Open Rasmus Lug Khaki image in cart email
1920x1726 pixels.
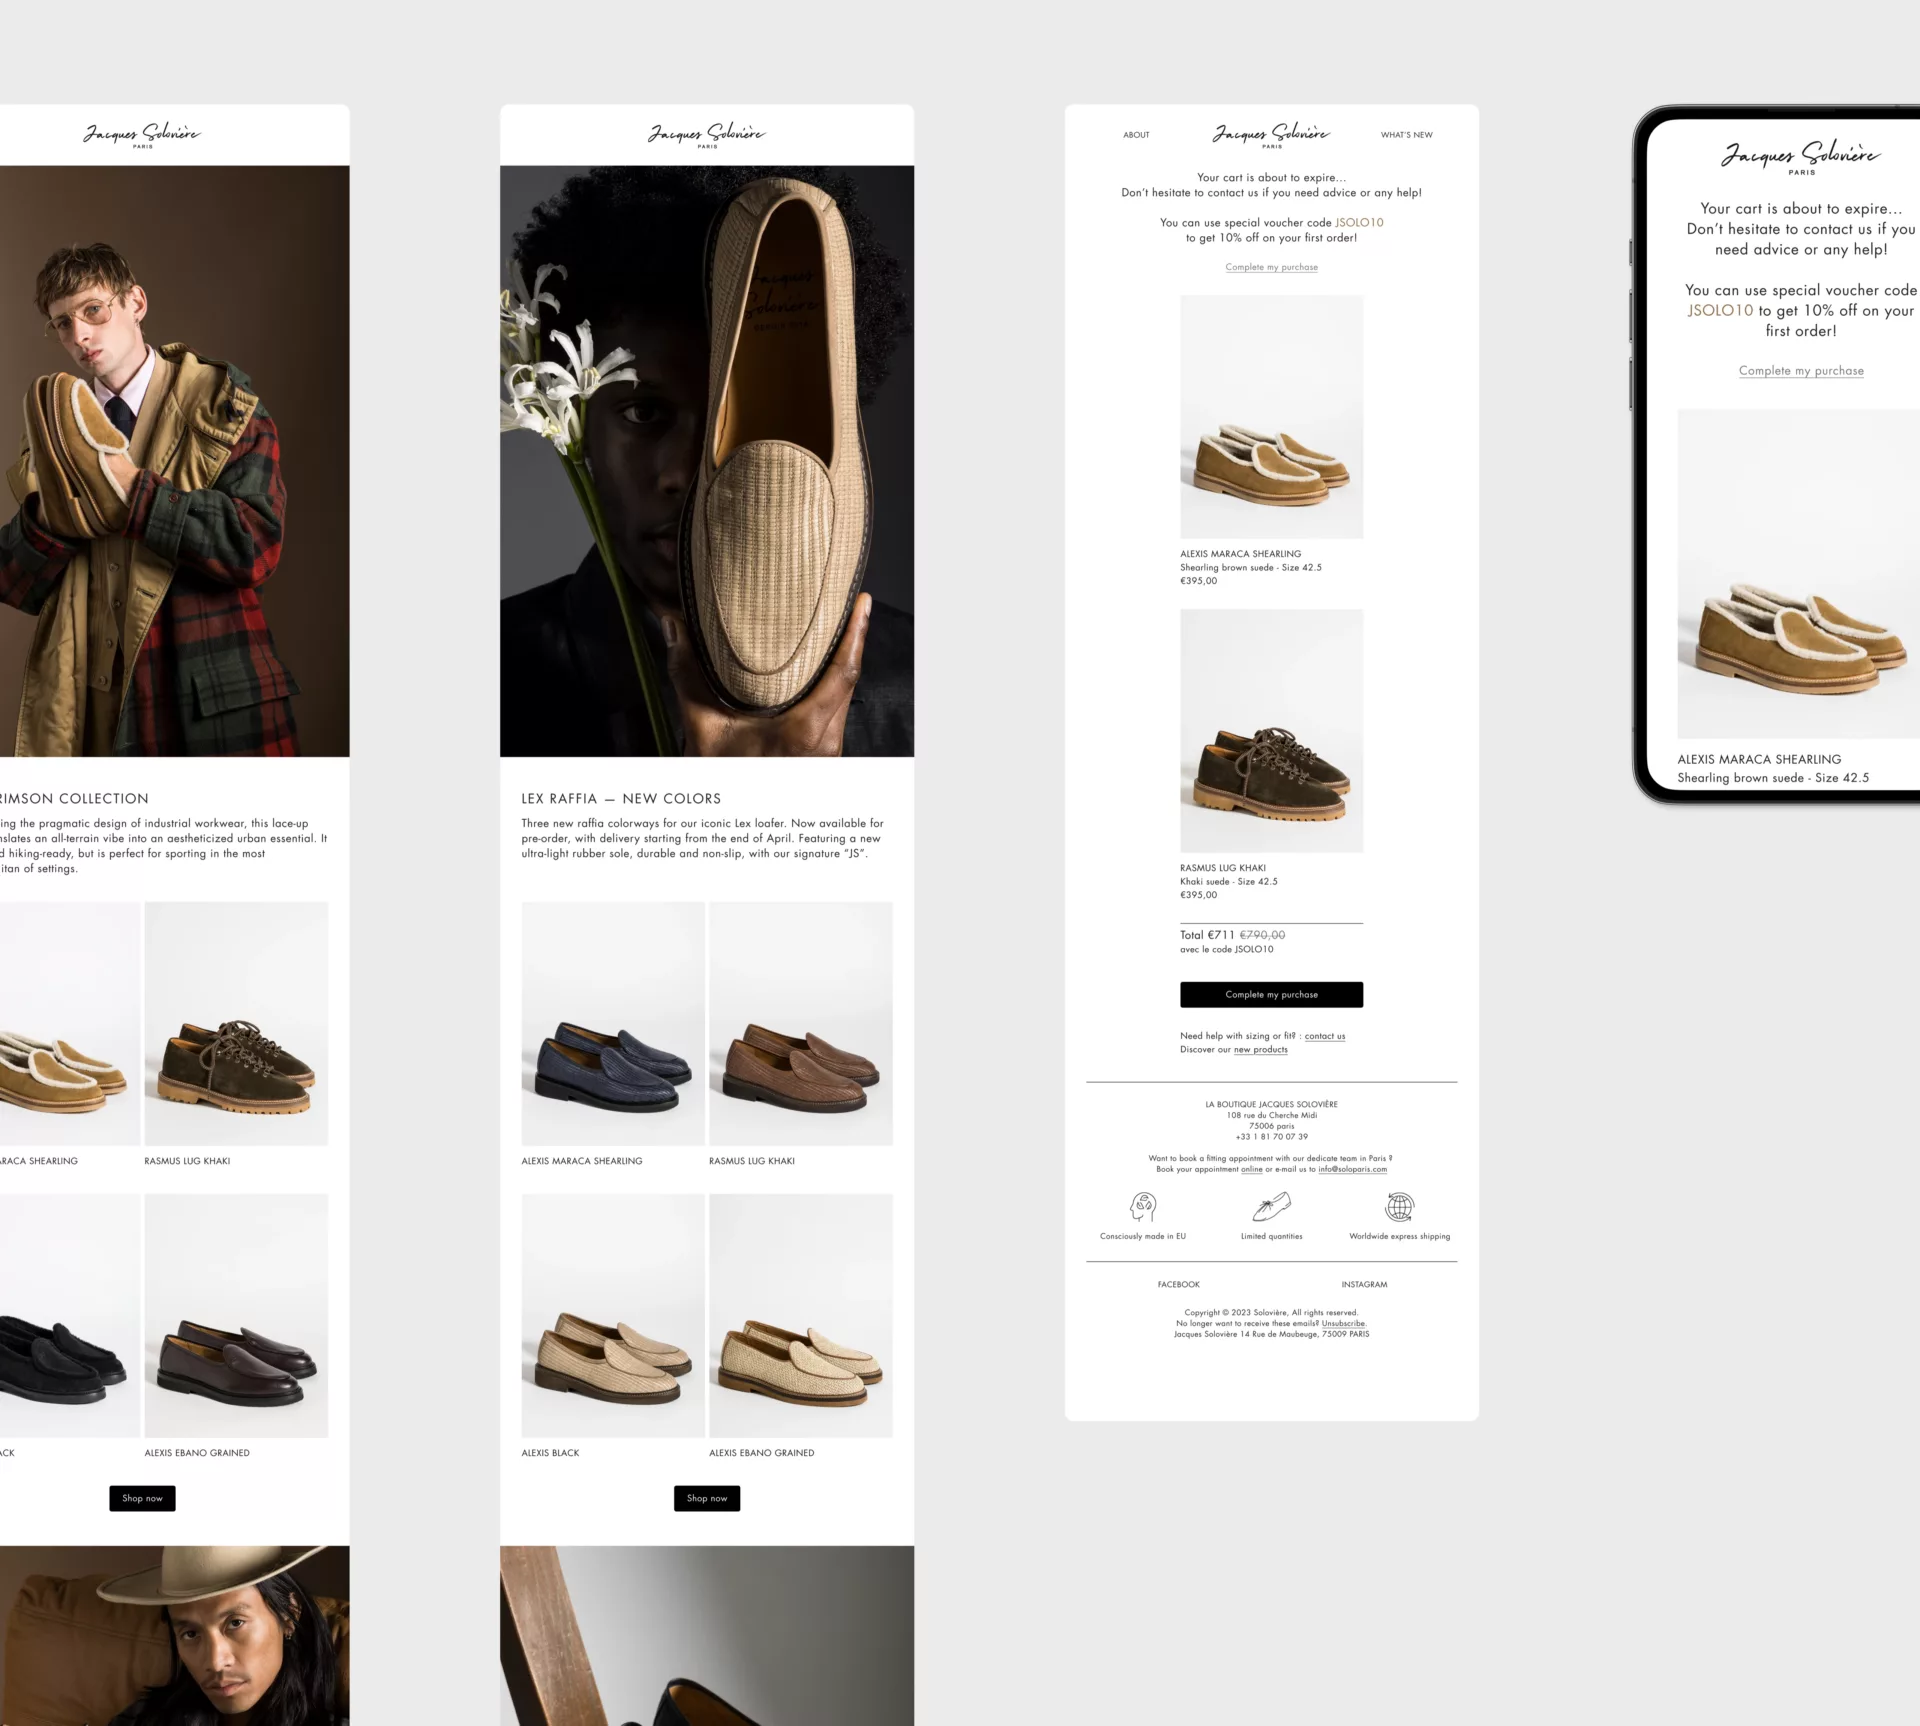point(1271,731)
